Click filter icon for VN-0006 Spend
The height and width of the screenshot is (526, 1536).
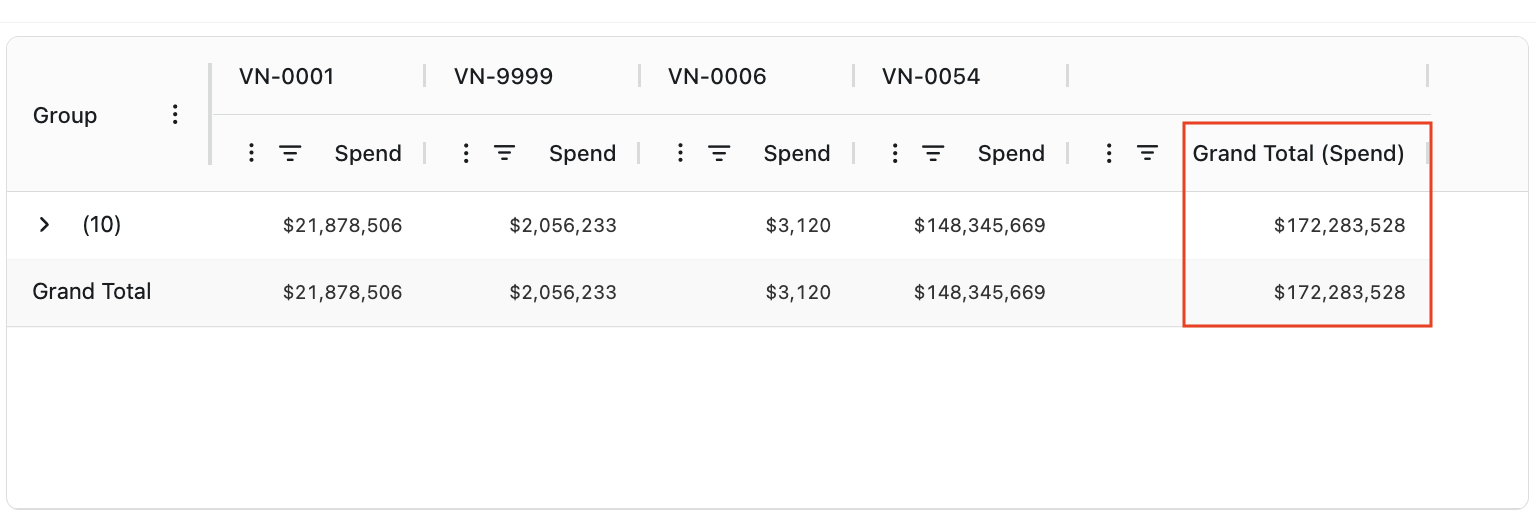click(x=719, y=153)
